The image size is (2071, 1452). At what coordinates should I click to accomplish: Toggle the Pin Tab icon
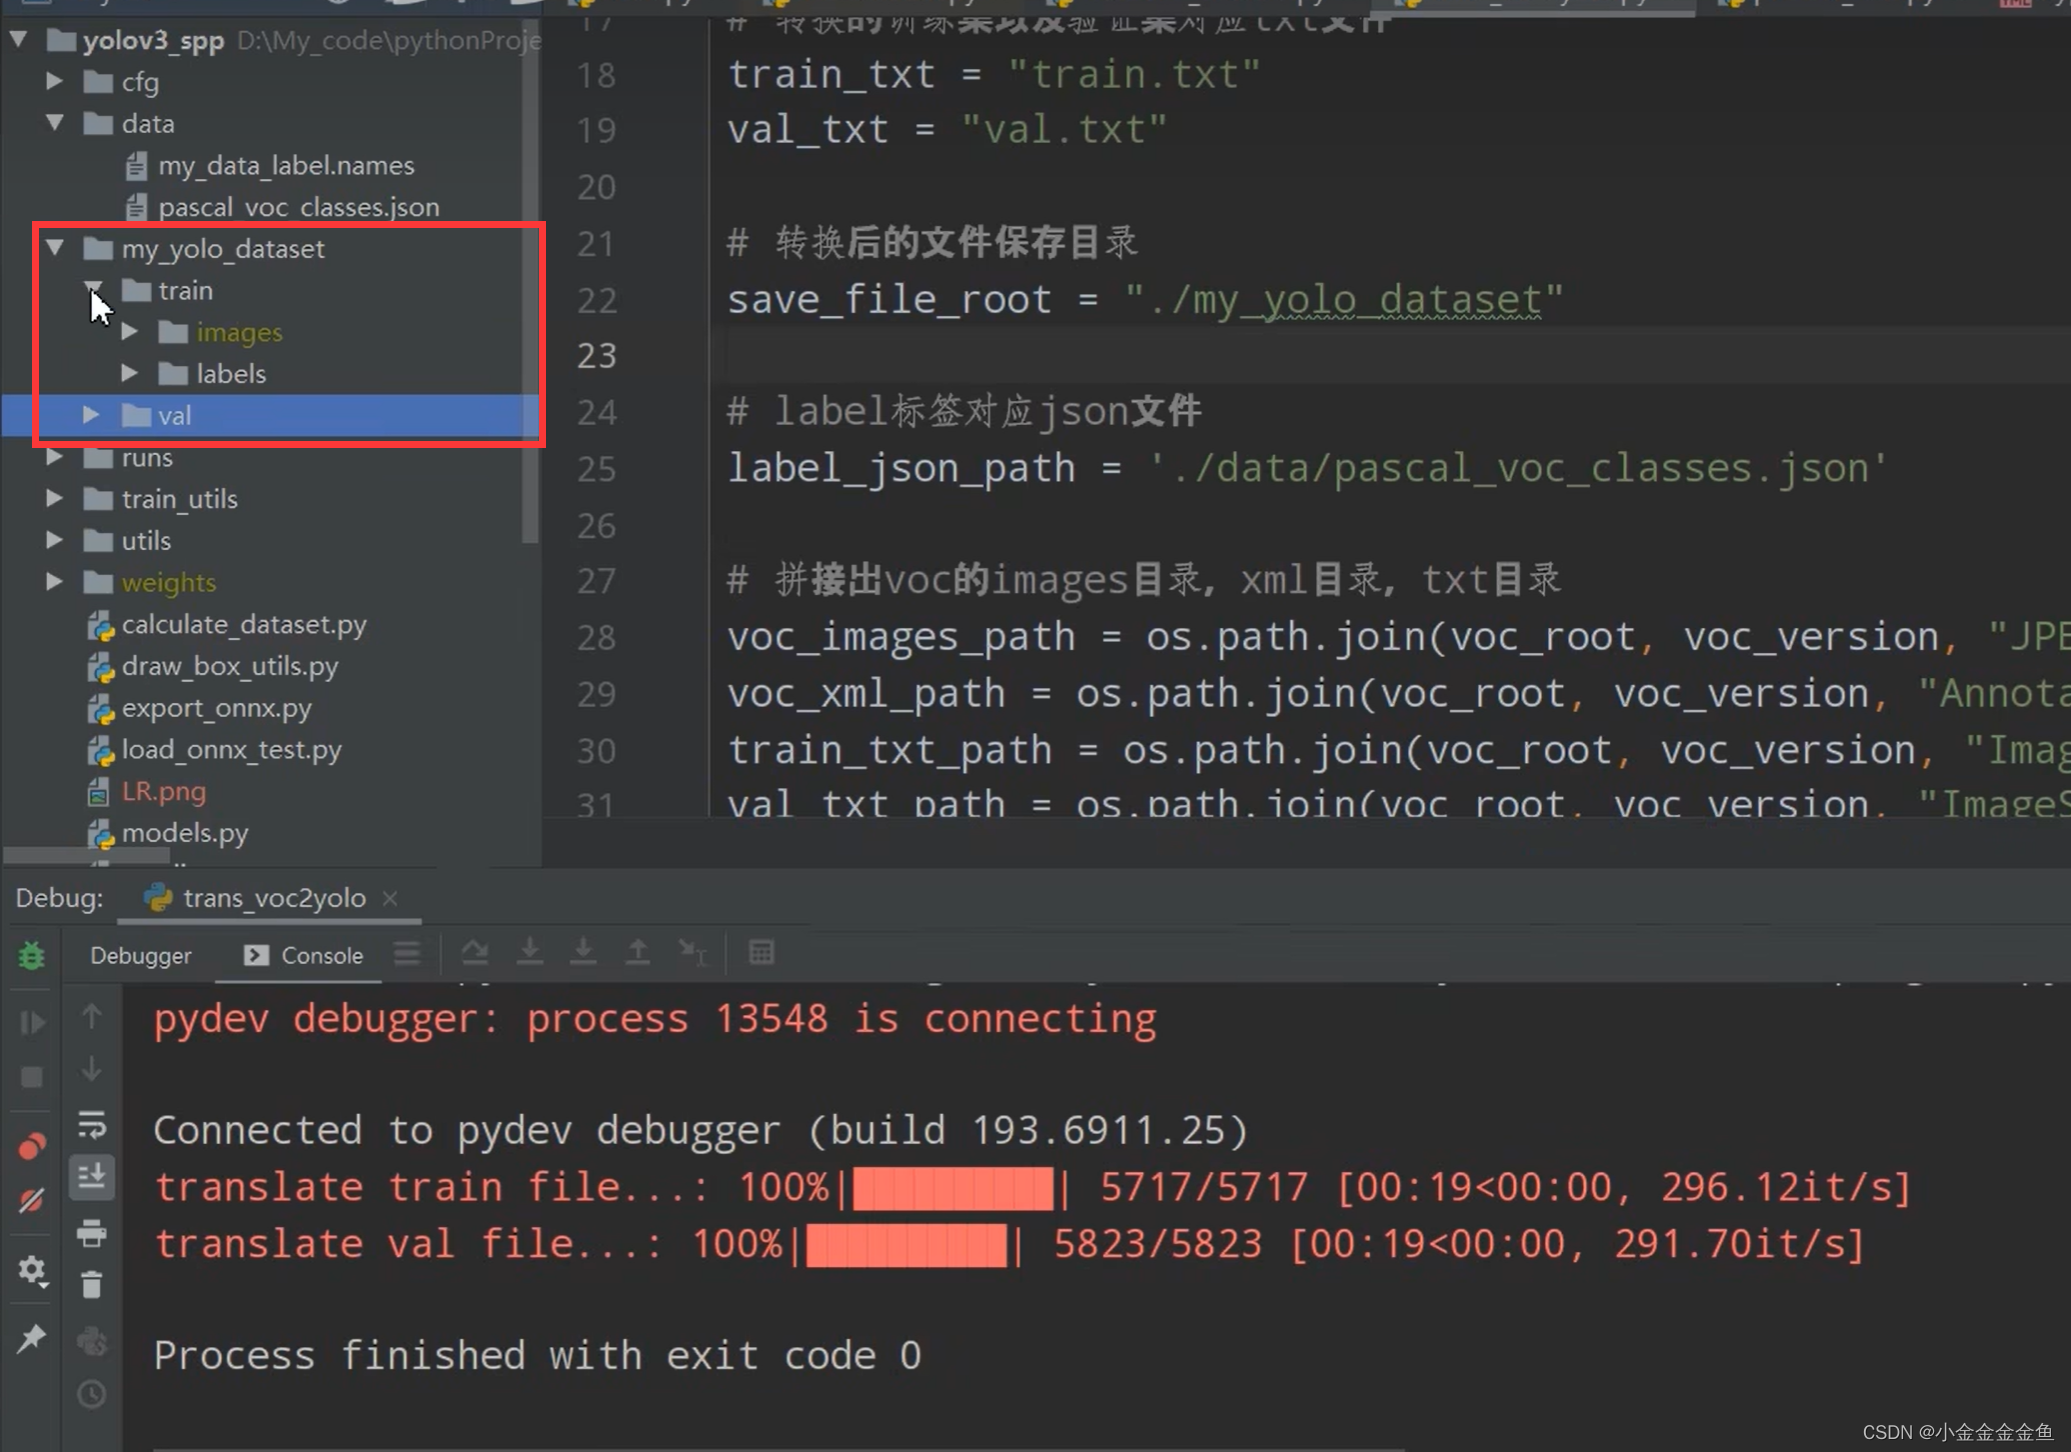point(32,1337)
